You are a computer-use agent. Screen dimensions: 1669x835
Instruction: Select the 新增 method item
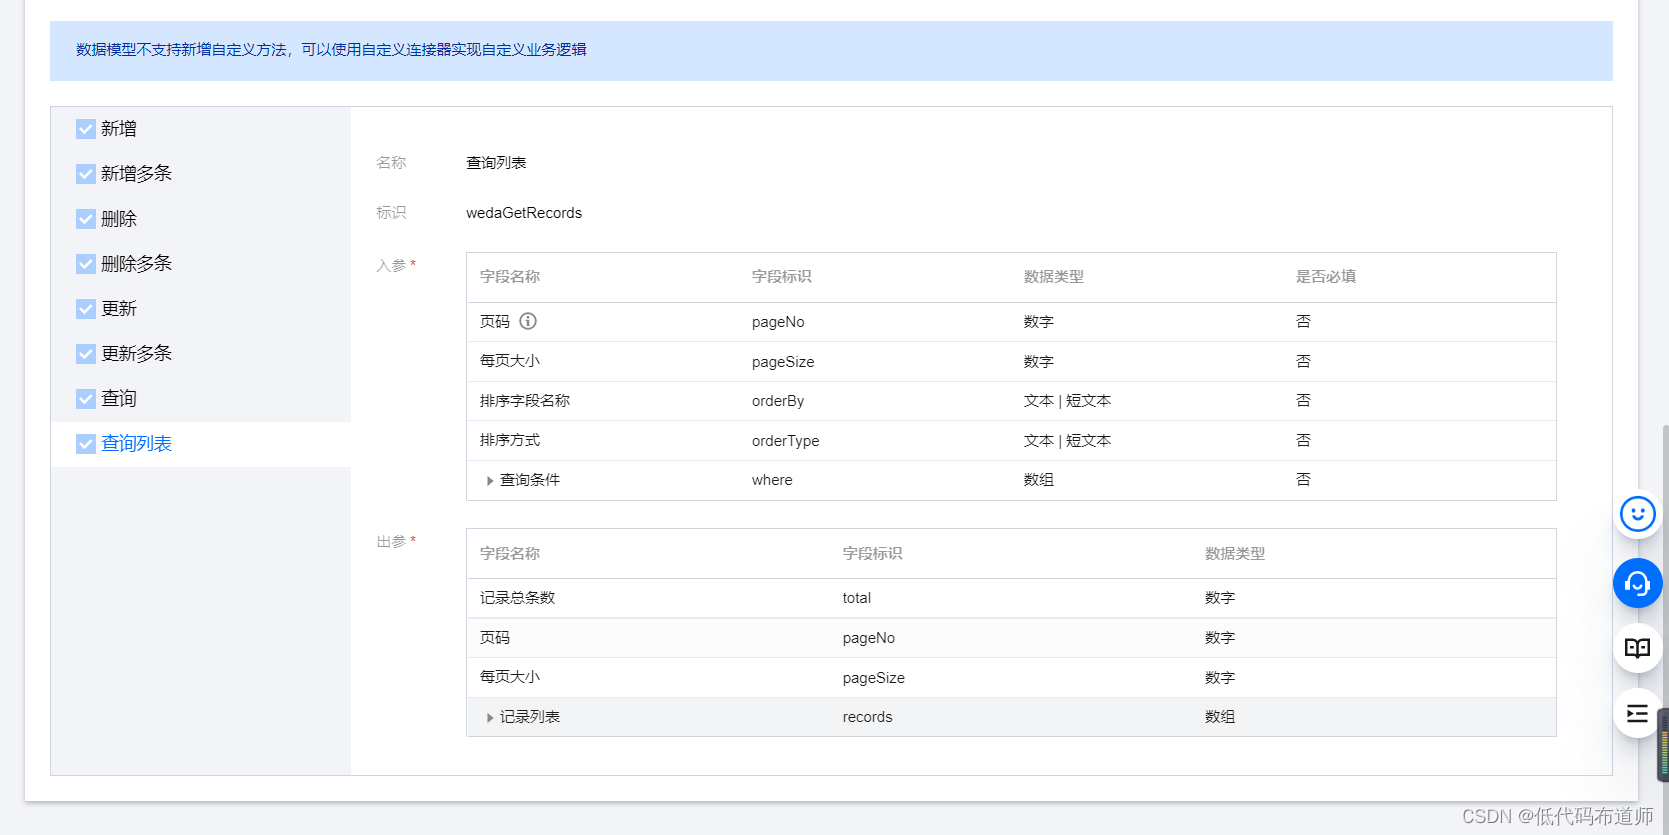click(201, 129)
